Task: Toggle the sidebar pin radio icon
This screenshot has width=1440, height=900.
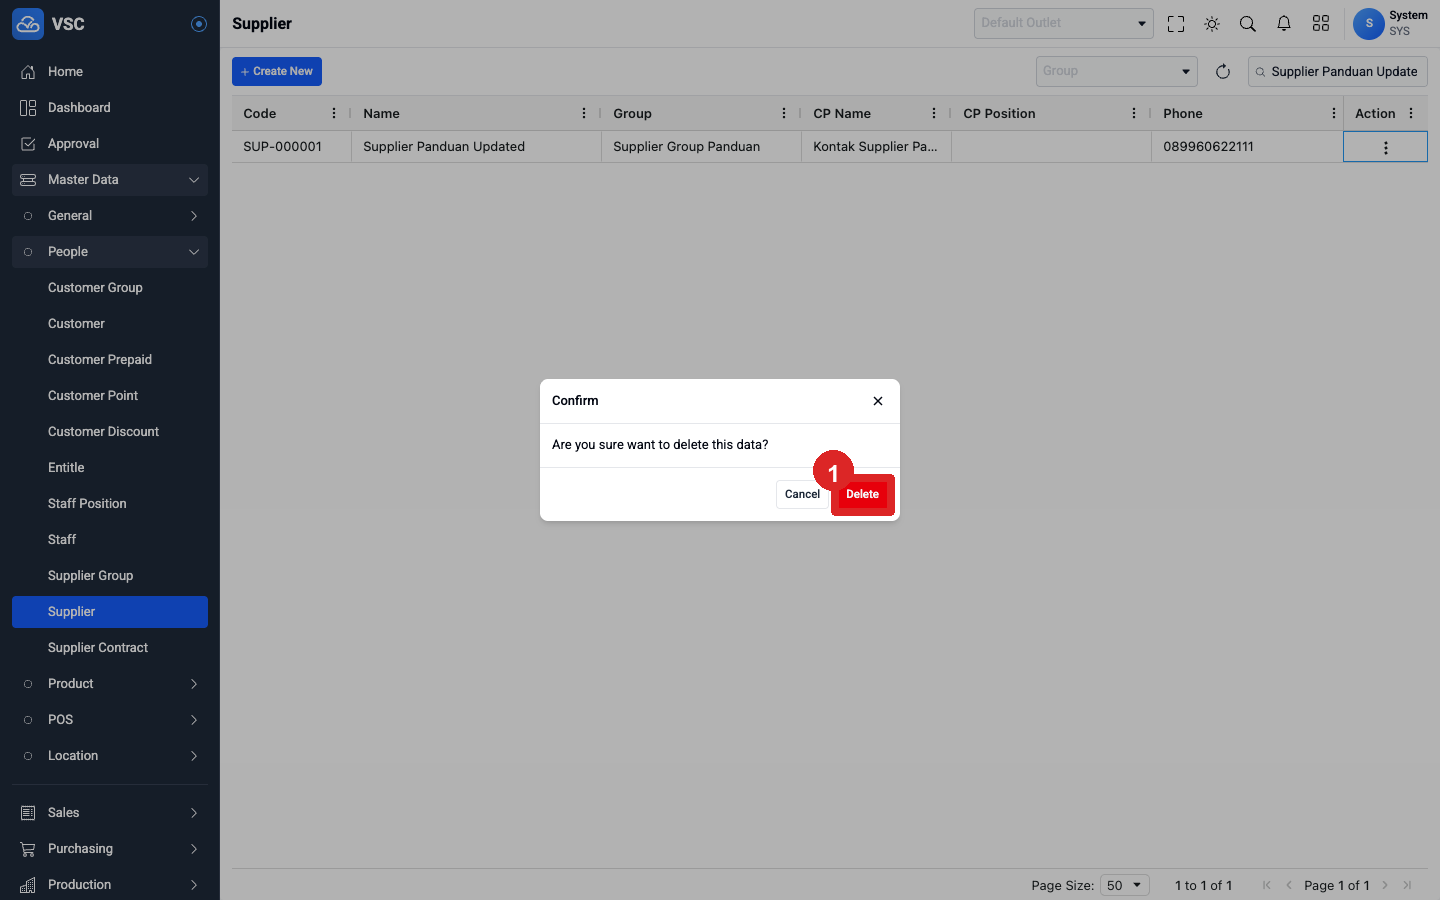Action: [x=199, y=24]
